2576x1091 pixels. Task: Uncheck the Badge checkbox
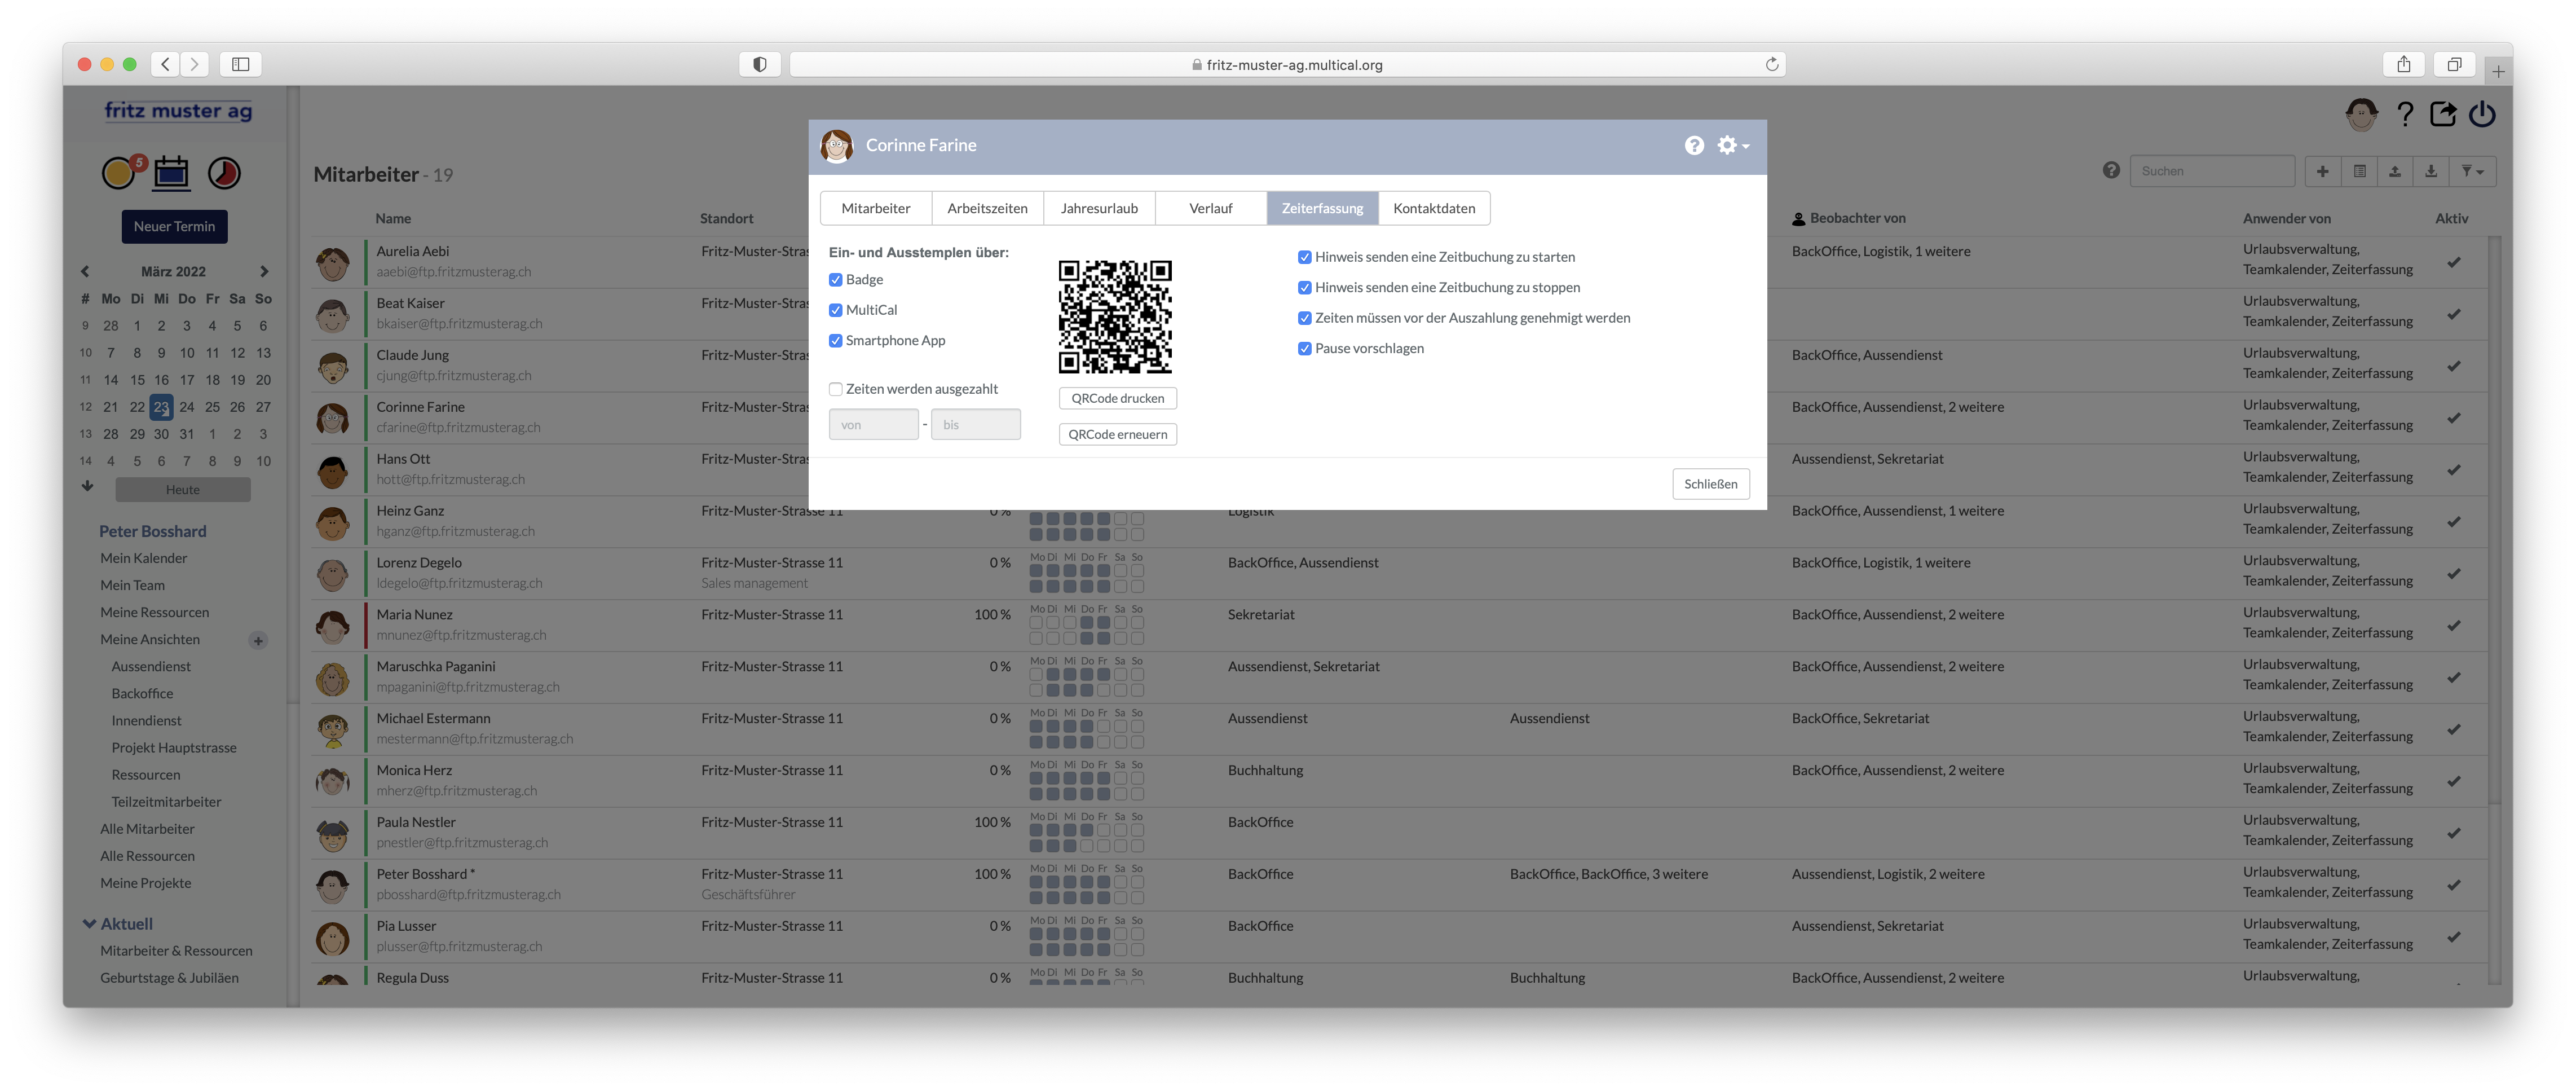835,280
